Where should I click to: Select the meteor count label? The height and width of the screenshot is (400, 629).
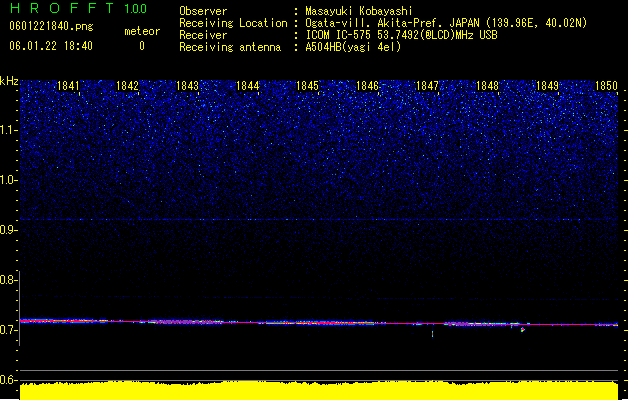click(142, 31)
